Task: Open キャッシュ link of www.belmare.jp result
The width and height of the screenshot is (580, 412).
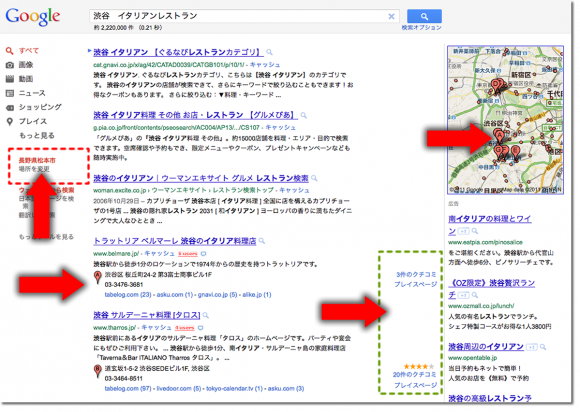Action: (159, 253)
